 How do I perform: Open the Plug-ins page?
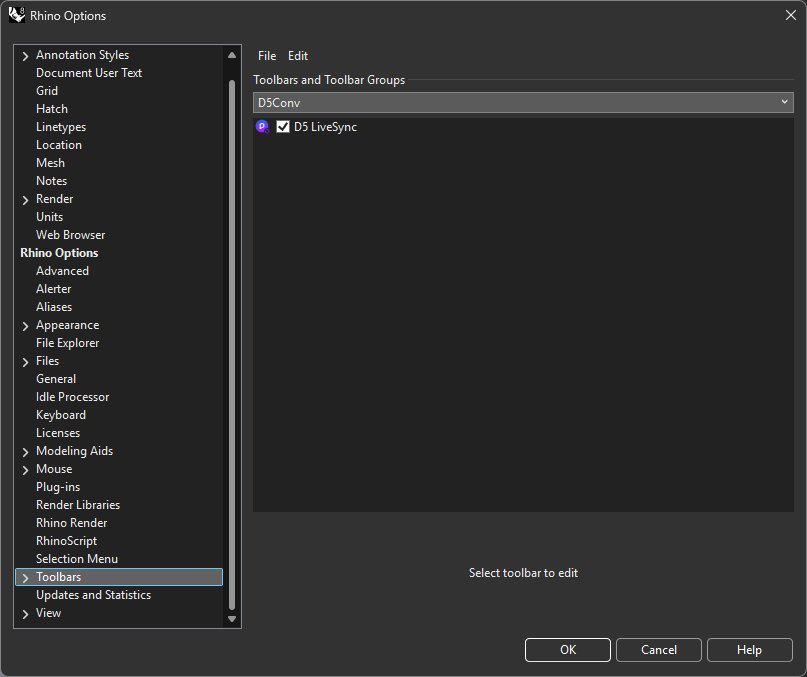pos(58,487)
